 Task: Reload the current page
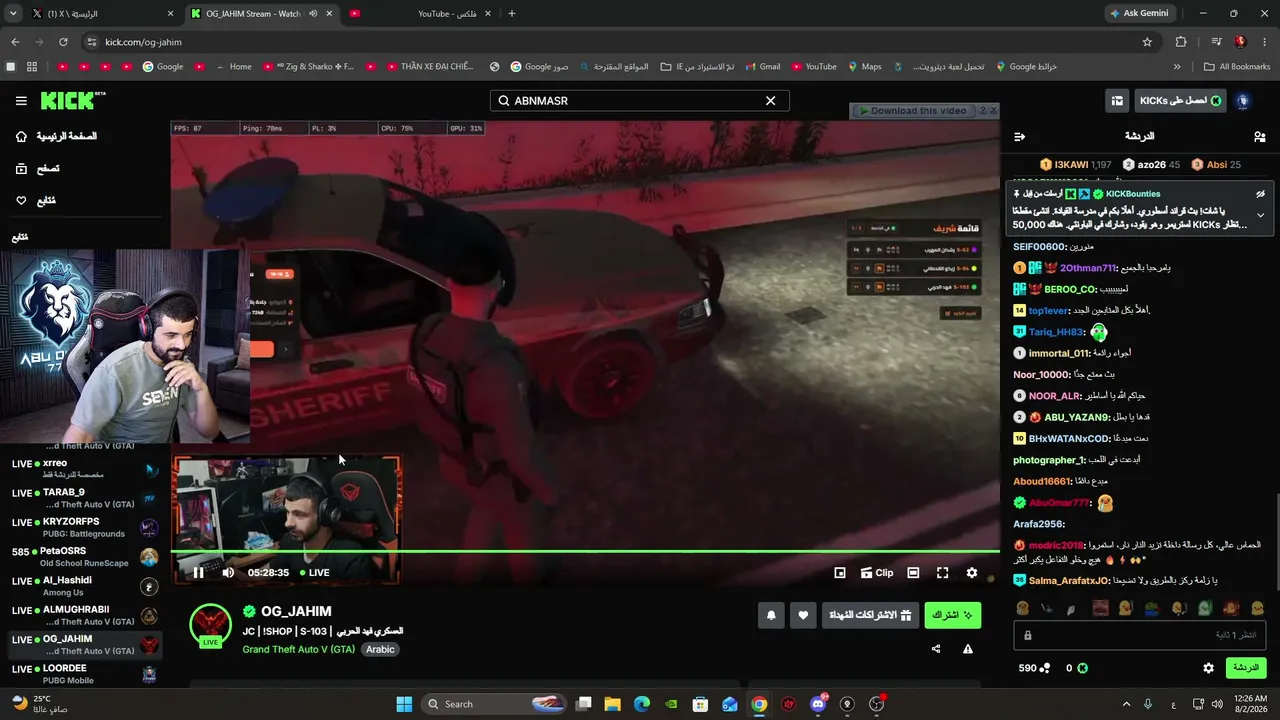63,42
